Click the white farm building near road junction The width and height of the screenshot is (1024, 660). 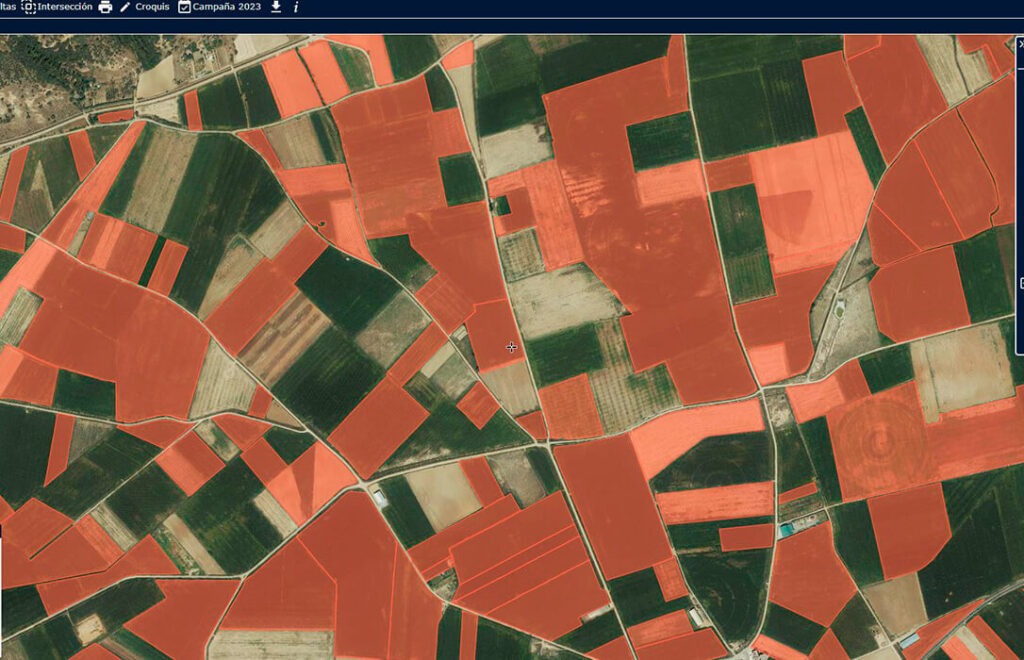click(x=380, y=497)
